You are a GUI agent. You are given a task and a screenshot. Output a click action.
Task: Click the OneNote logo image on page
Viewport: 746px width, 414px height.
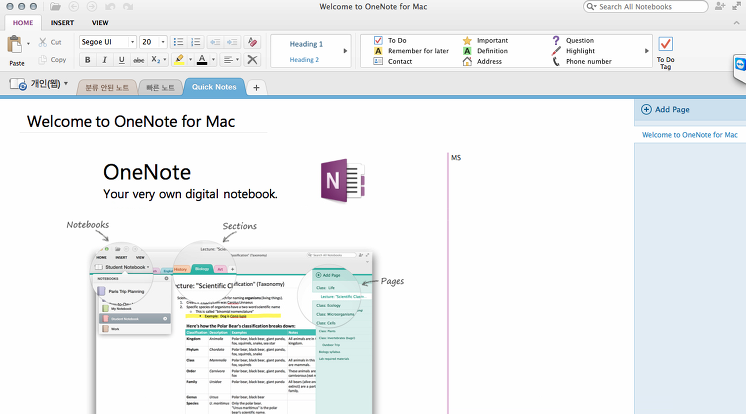click(x=343, y=180)
